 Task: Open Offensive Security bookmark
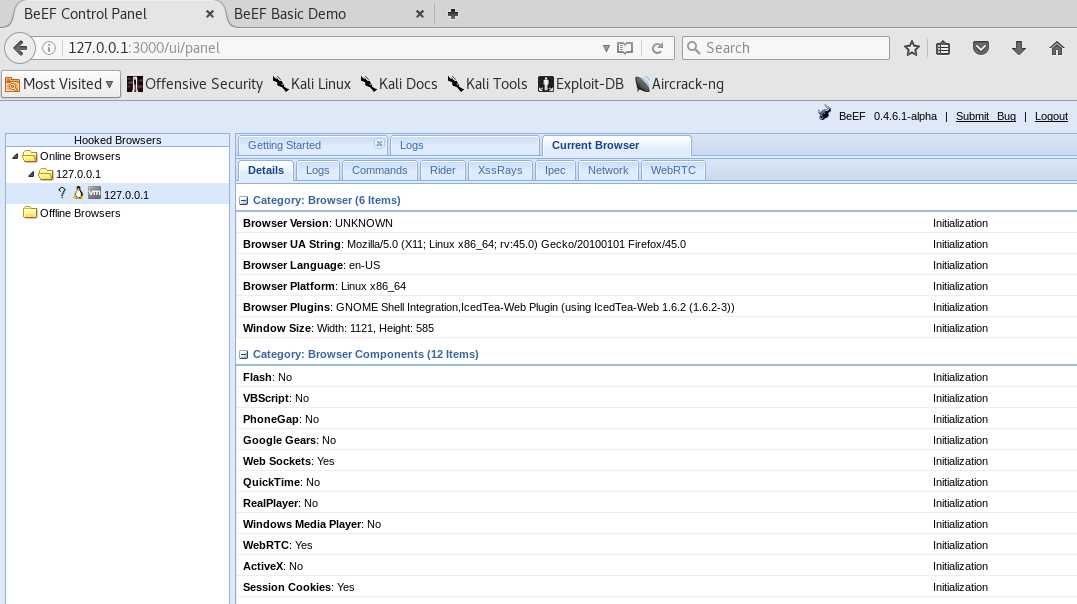[195, 84]
